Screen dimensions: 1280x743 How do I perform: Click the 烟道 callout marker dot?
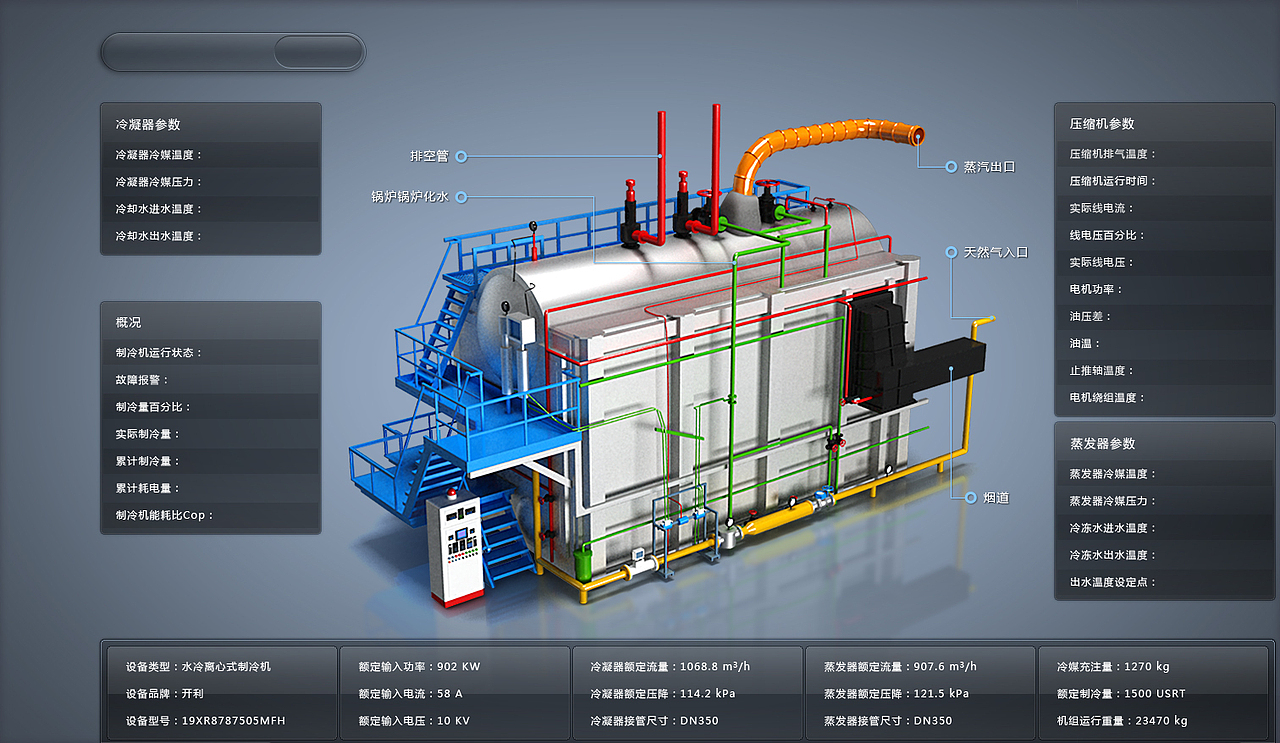970,497
